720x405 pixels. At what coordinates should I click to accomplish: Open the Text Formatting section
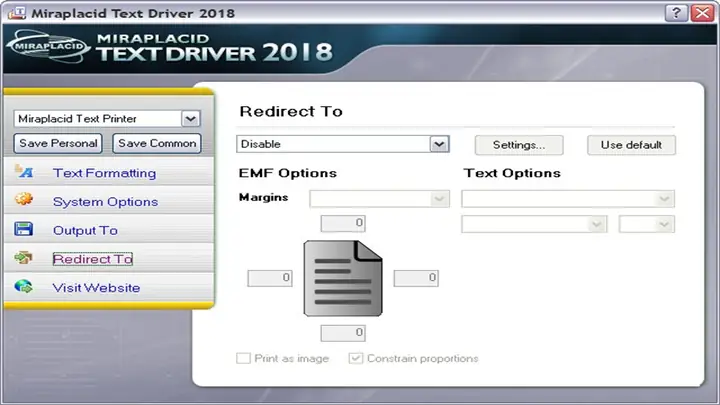tap(105, 173)
